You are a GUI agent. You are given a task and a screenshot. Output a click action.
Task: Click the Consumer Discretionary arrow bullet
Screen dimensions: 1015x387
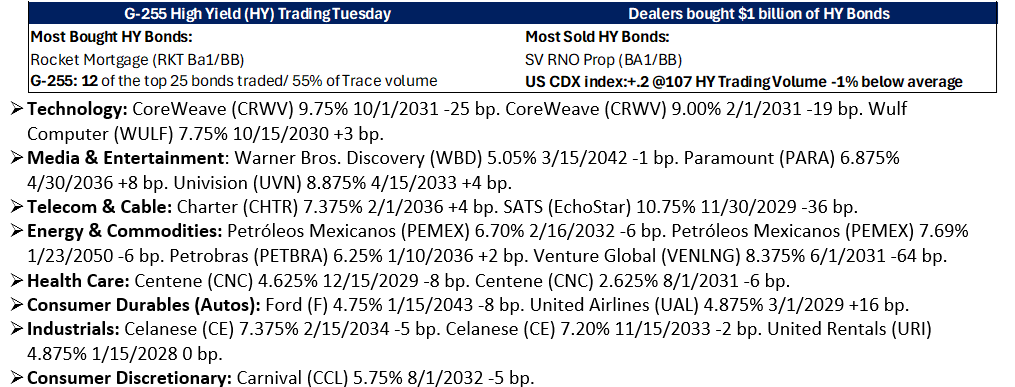16,378
